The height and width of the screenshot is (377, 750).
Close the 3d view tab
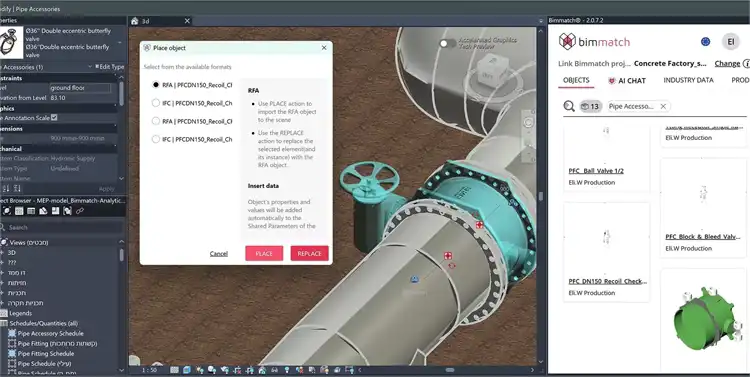click(x=187, y=21)
